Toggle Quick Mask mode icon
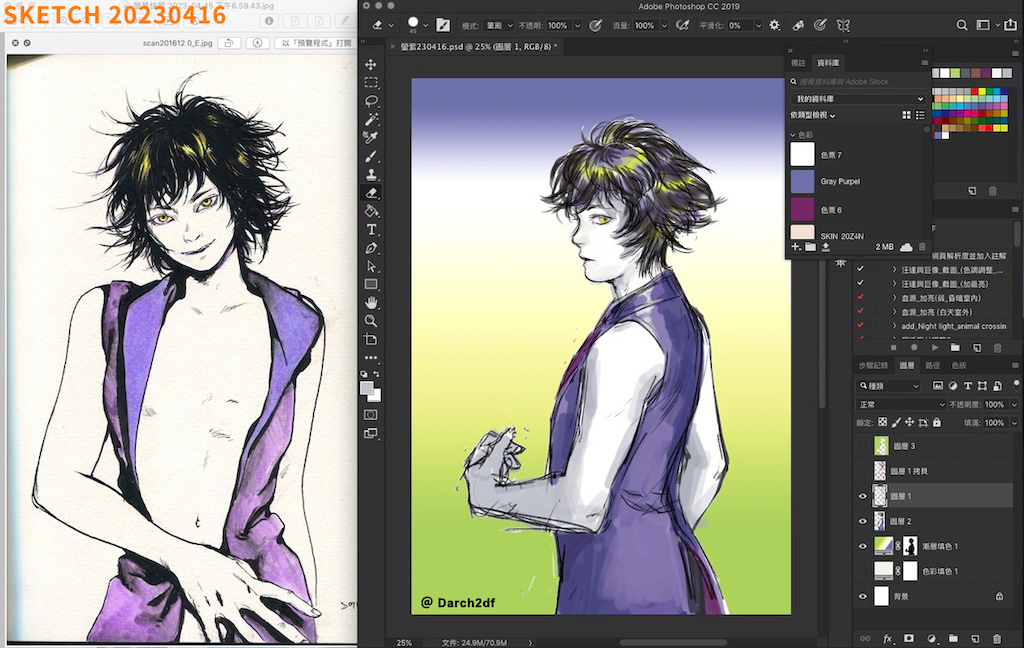 click(x=371, y=415)
